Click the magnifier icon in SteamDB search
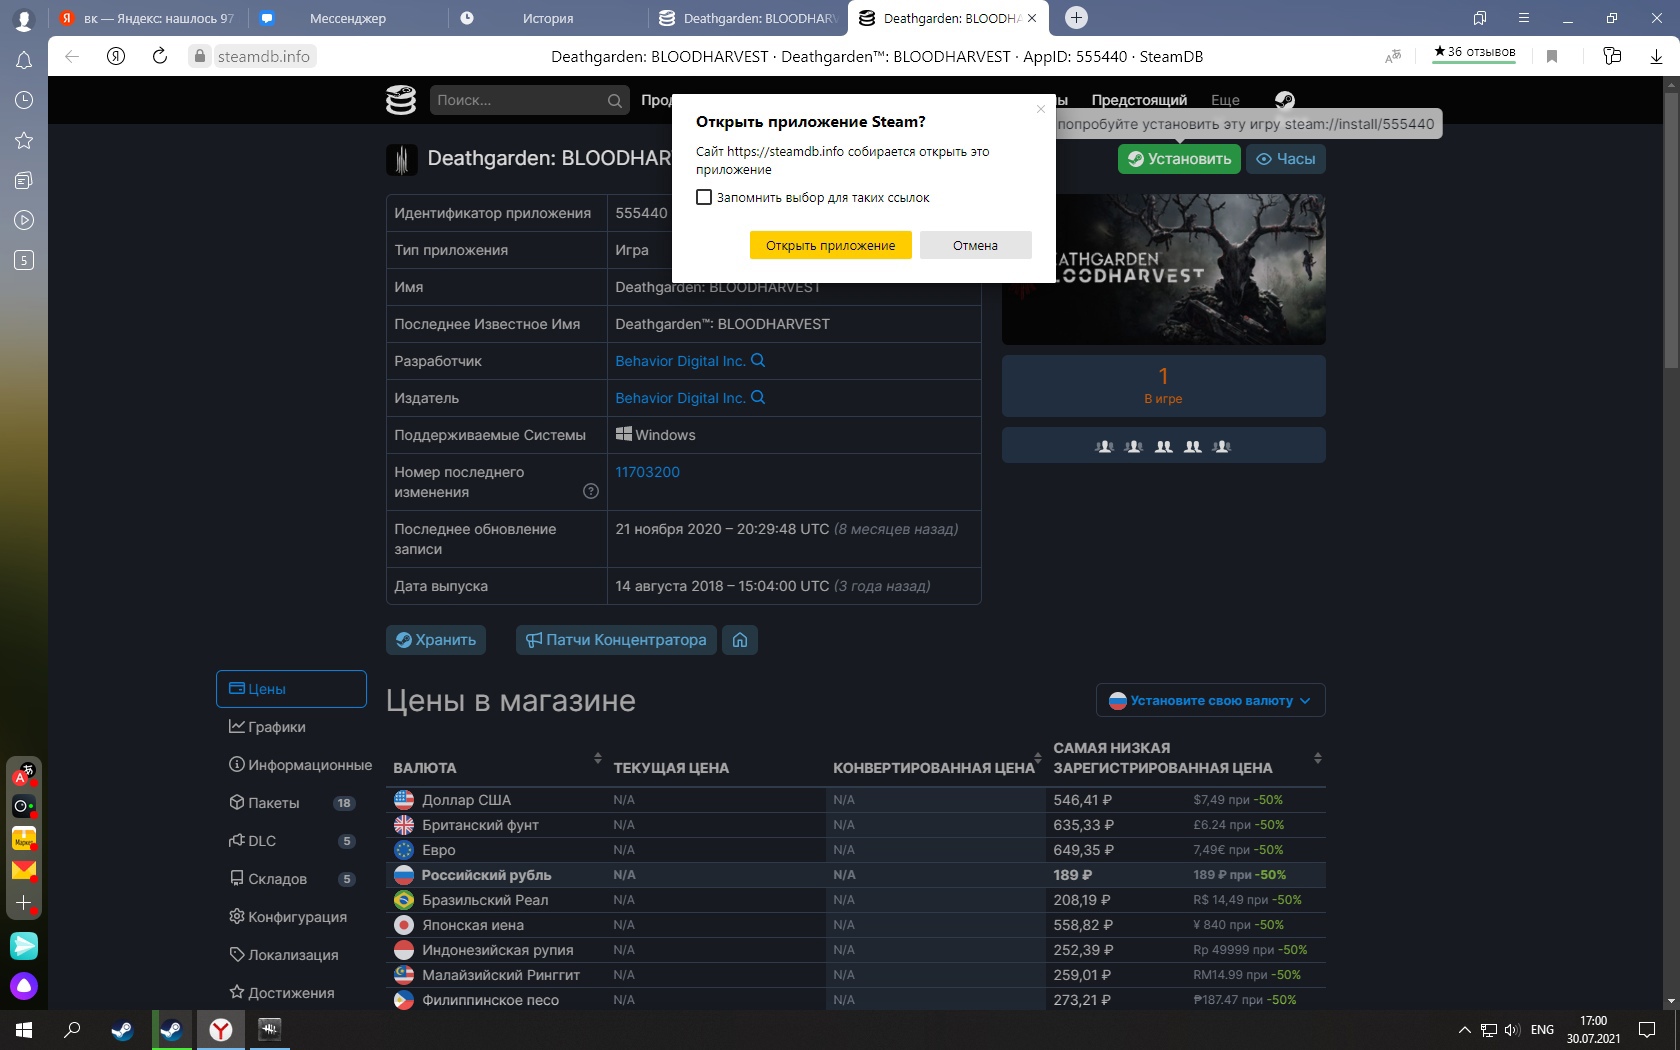The image size is (1680, 1050). pos(615,100)
